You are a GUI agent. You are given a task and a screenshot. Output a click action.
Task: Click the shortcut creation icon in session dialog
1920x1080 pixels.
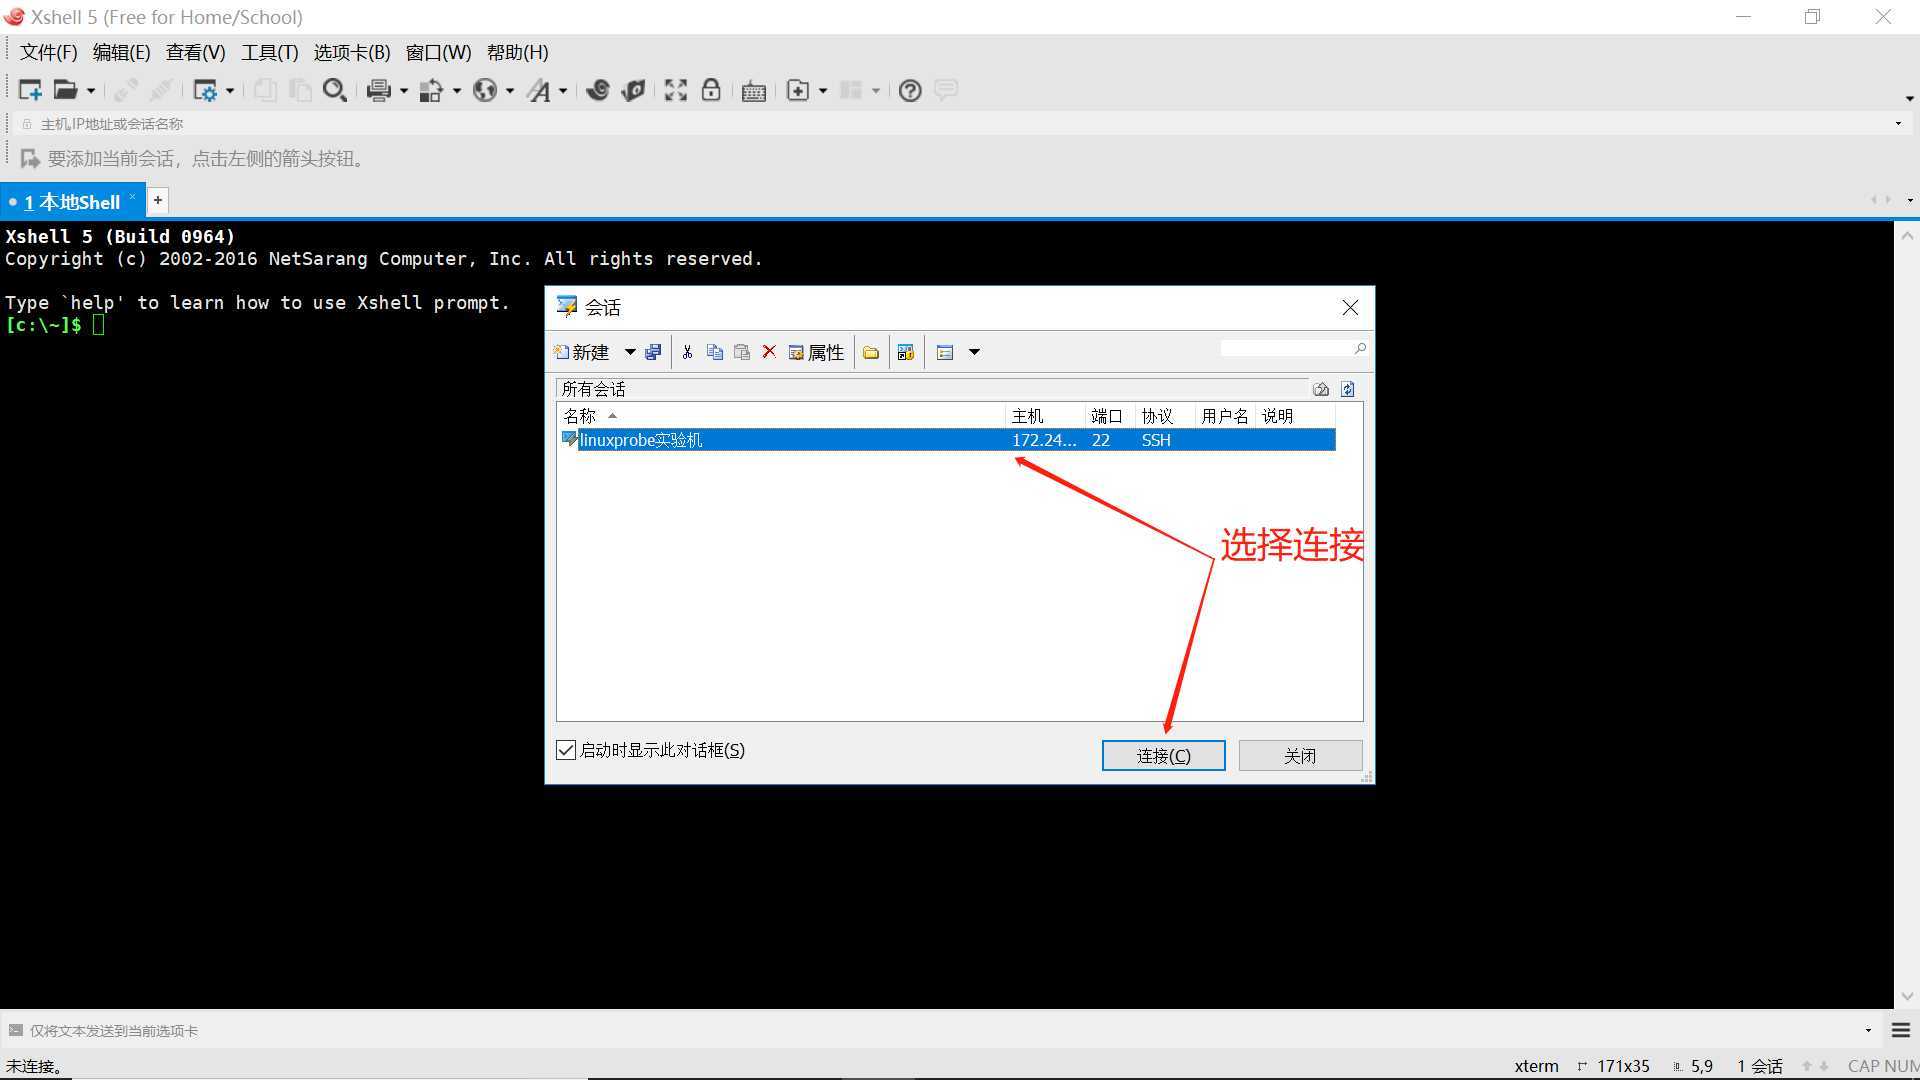(906, 352)
